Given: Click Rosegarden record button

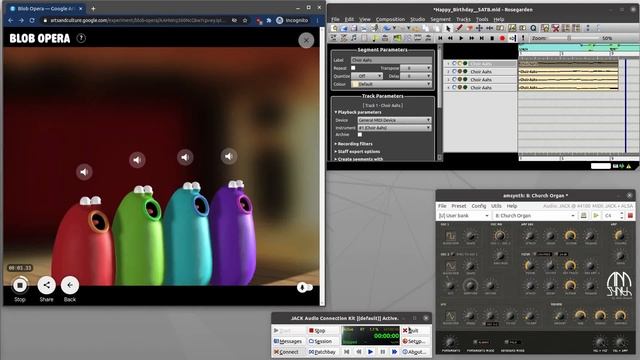Looking at the screenshot, I should point(502,38).
